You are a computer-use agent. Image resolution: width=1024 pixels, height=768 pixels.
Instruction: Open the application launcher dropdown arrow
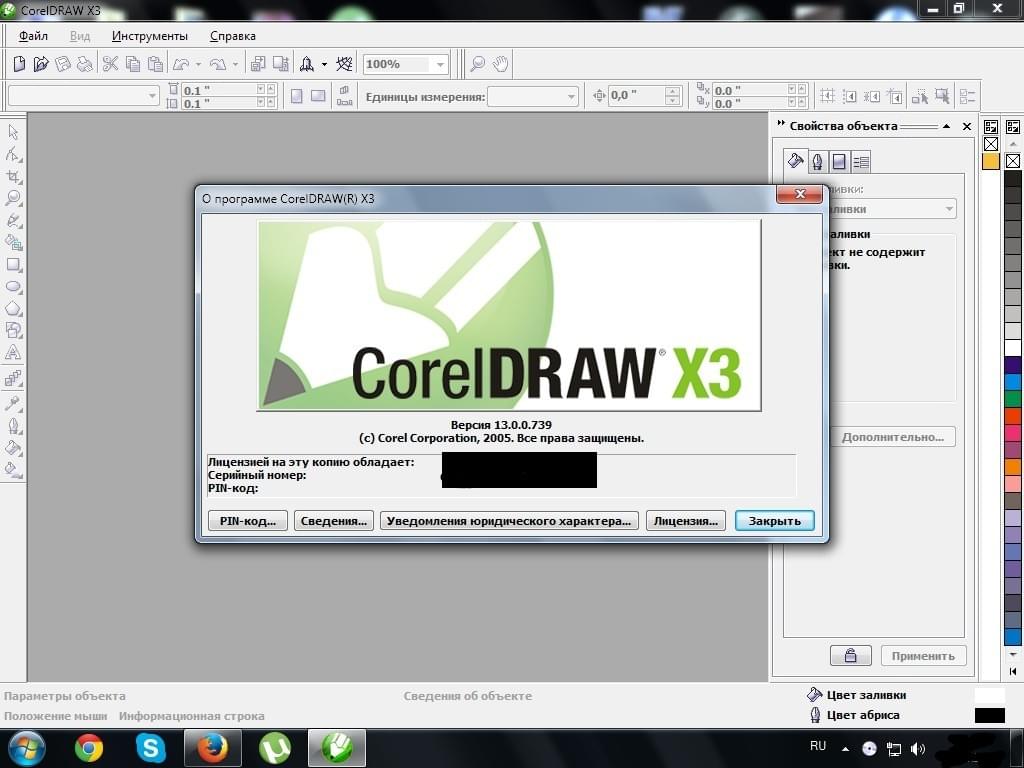tap(324, 64)
